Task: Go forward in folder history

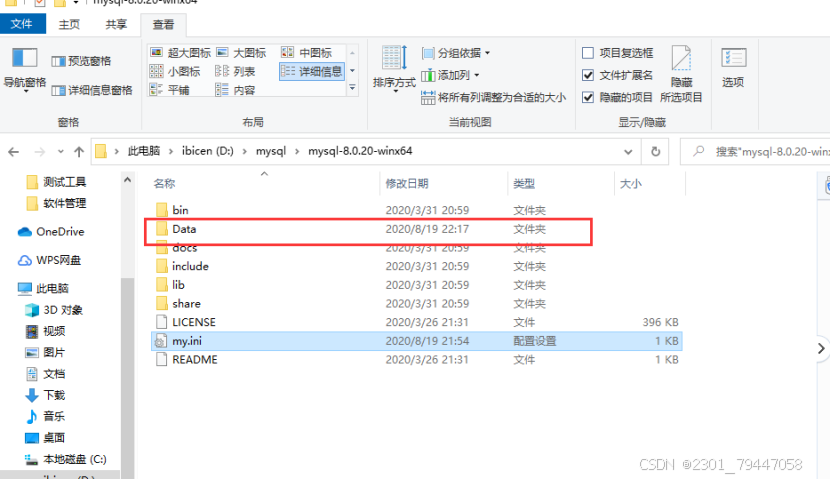Action: 40,152
